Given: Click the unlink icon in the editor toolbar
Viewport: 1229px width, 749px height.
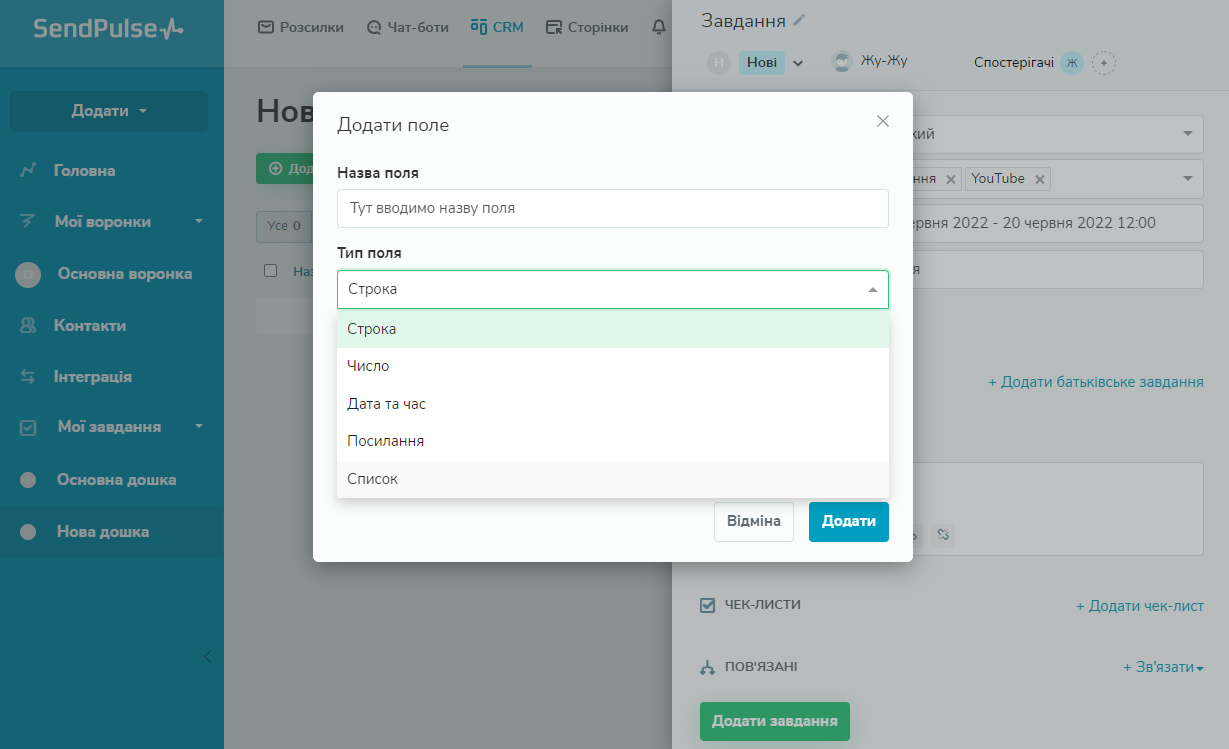Looking at the screenshot, I should [x=943, y=535].
